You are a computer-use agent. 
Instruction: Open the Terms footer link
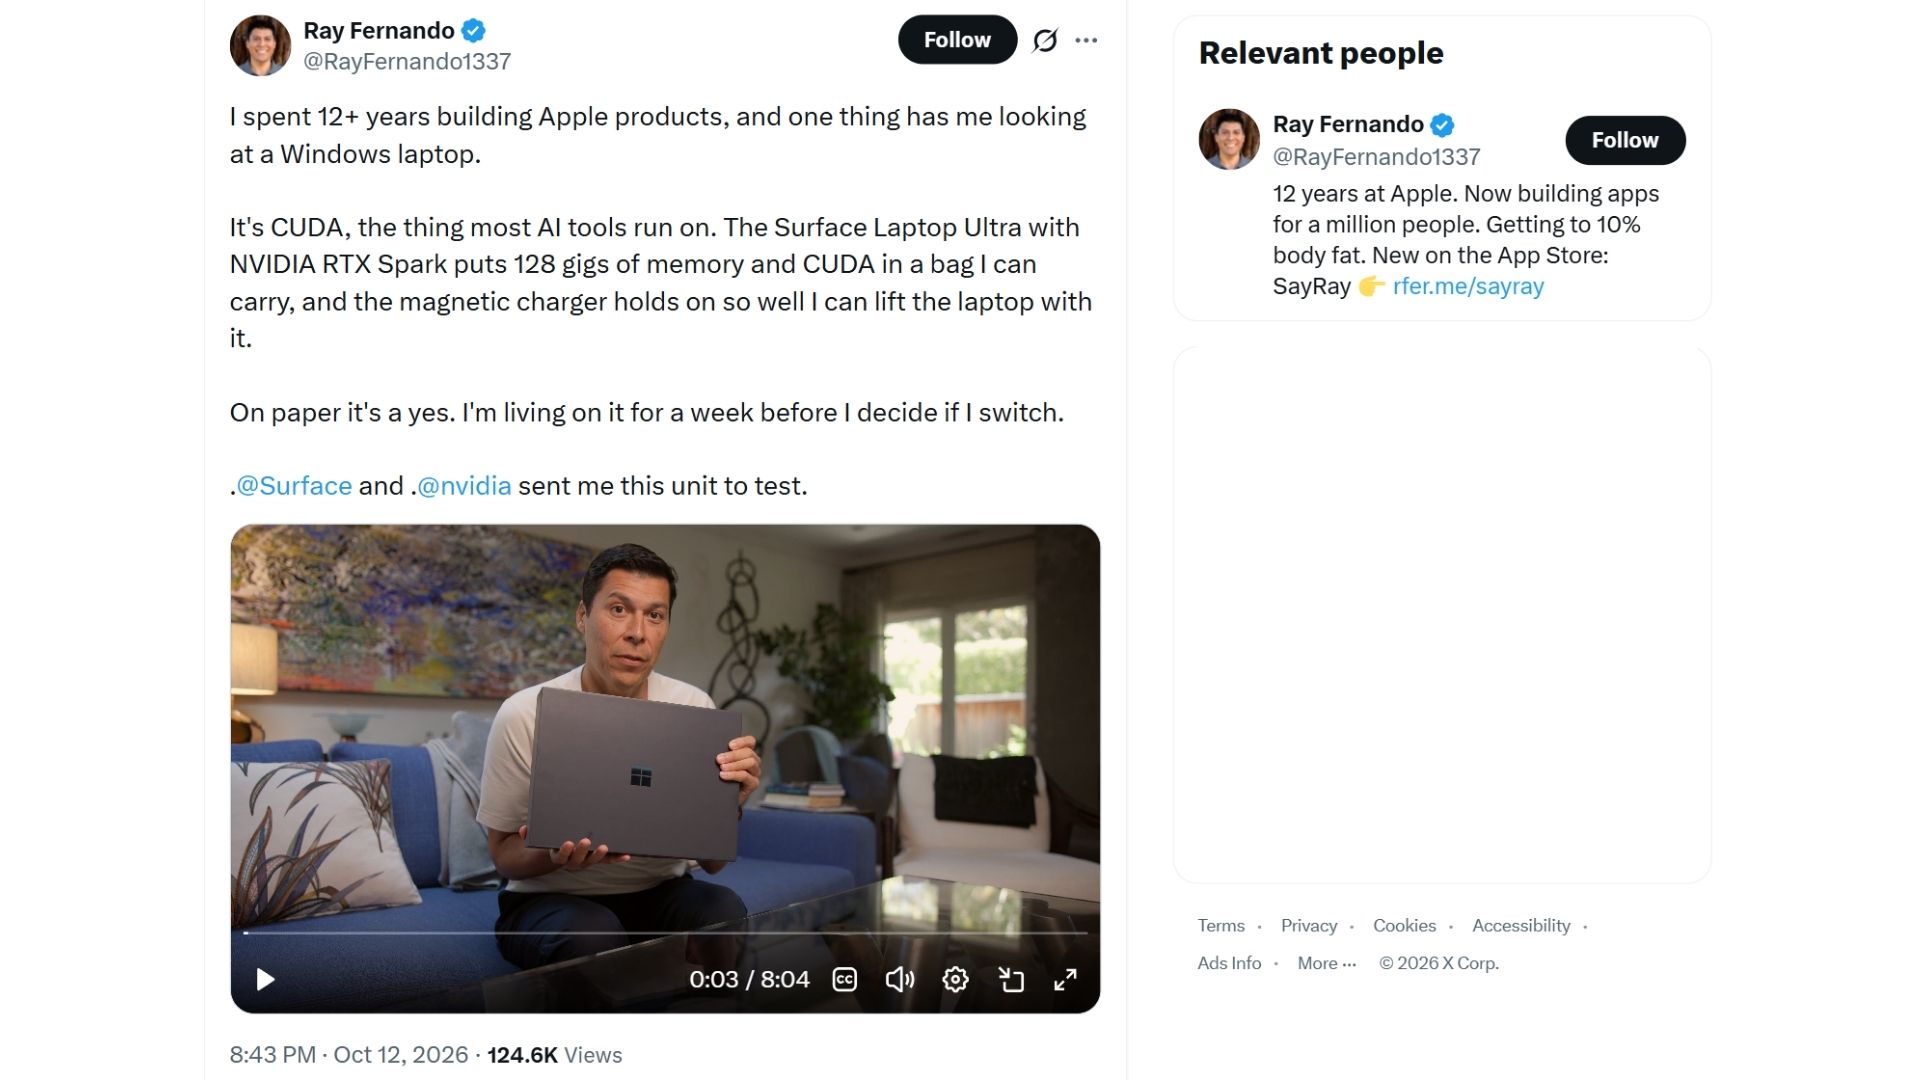[1221, 926]
